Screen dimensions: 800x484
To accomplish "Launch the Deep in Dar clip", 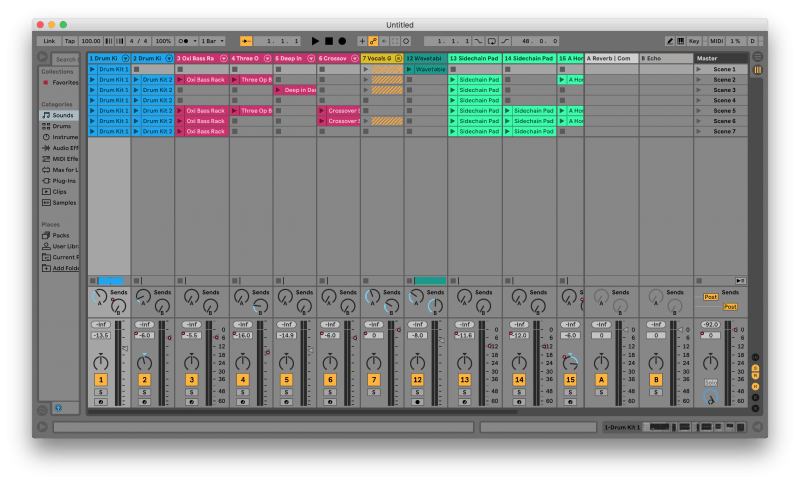I will tap(278, 90).
